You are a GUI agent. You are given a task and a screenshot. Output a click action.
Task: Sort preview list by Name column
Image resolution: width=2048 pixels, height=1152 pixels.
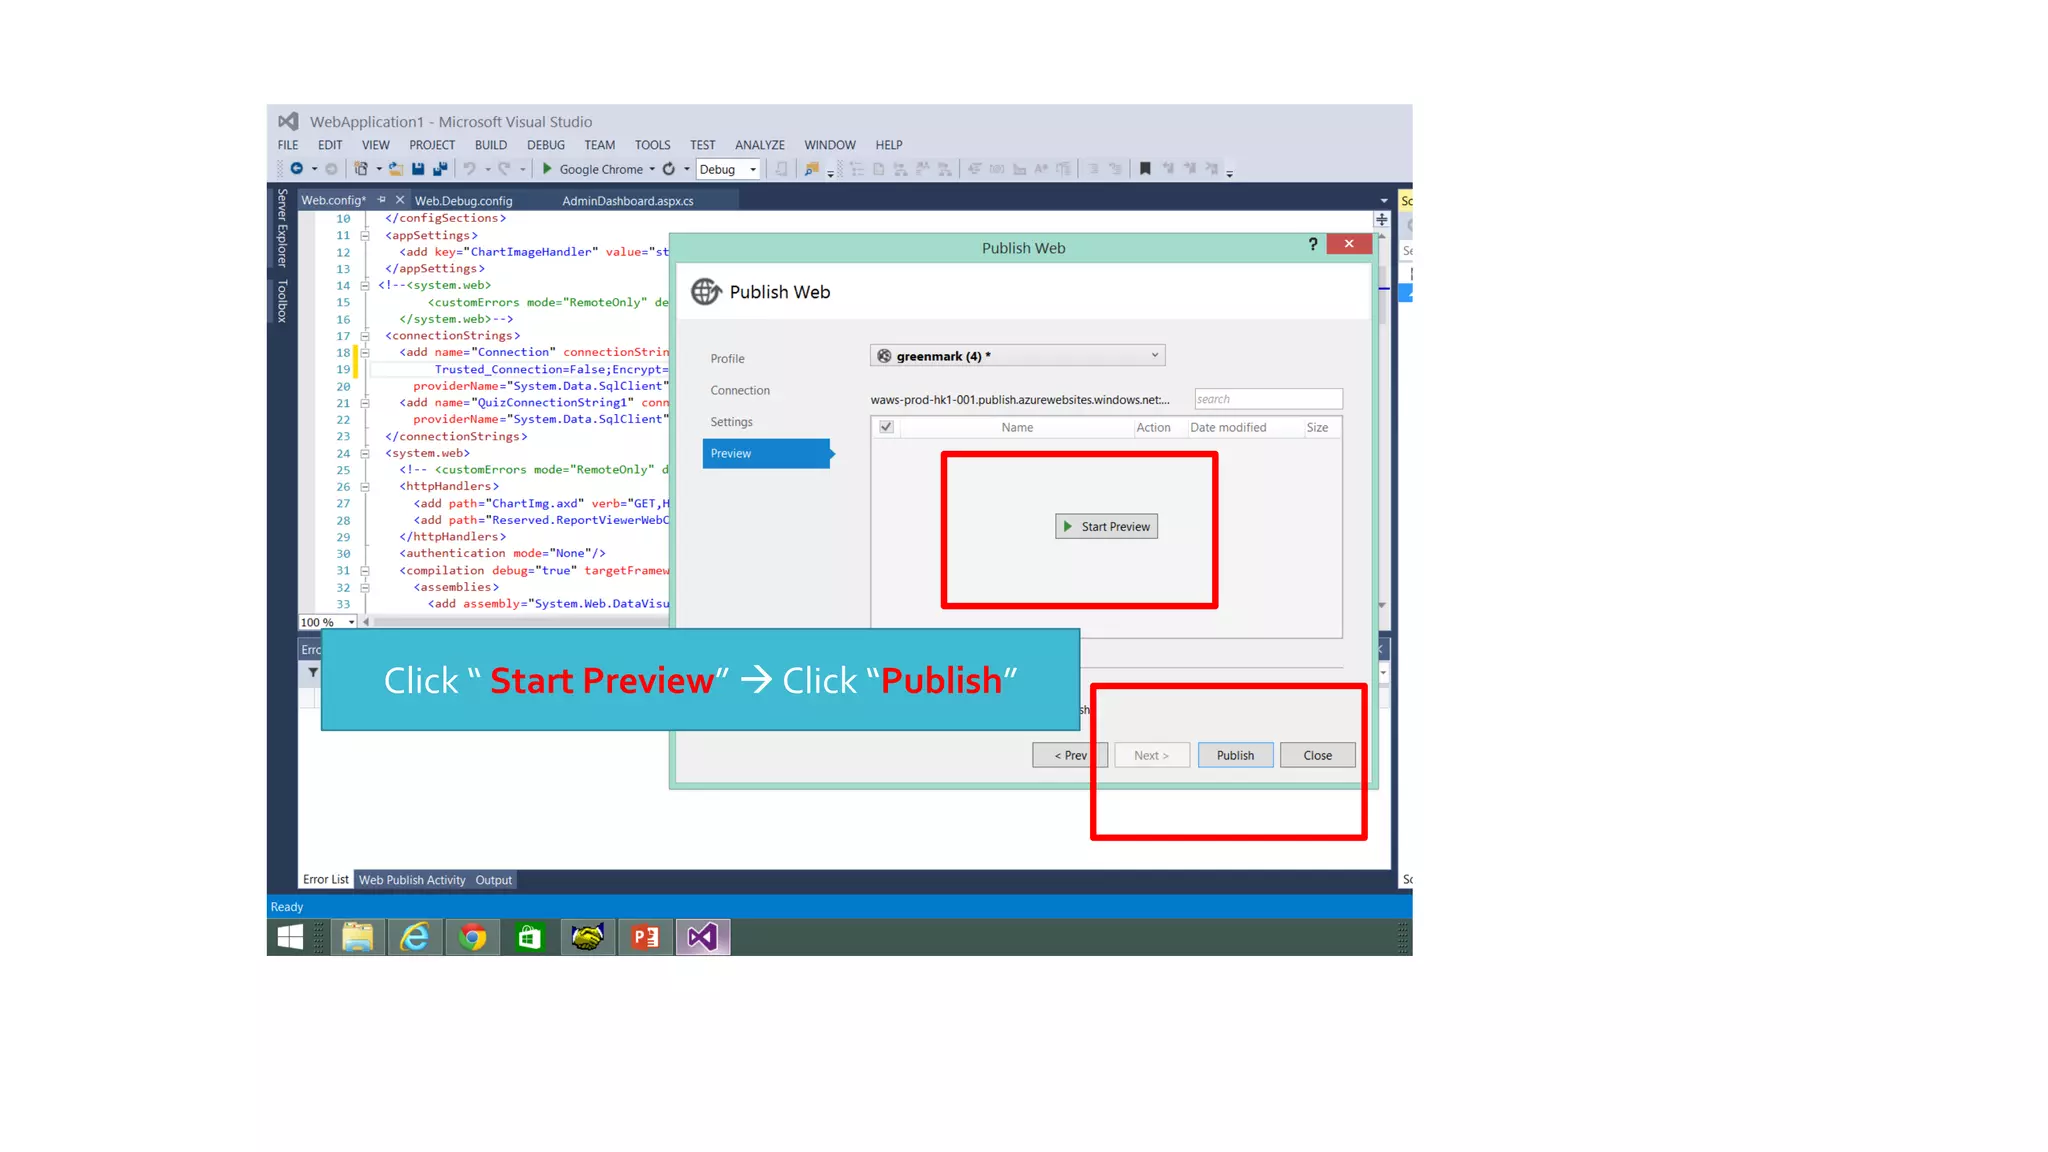(x=1017, y=427)
